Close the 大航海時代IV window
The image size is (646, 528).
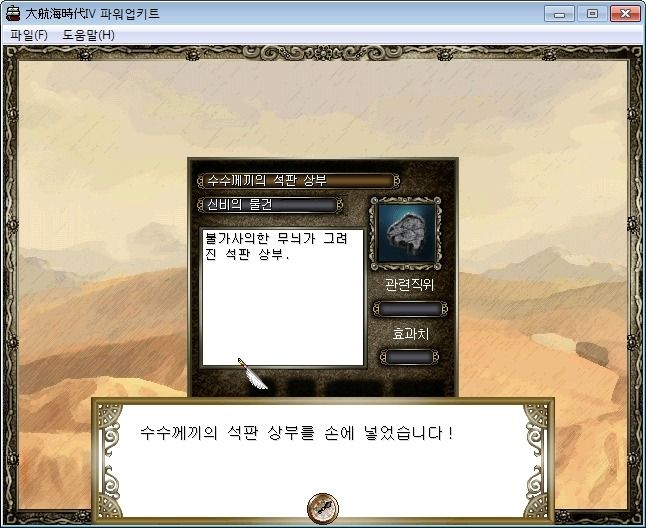point(625,14)
